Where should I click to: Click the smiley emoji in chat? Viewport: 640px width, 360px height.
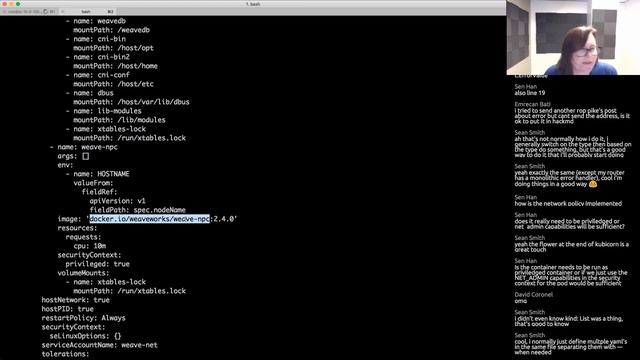[x=593, y=184]
